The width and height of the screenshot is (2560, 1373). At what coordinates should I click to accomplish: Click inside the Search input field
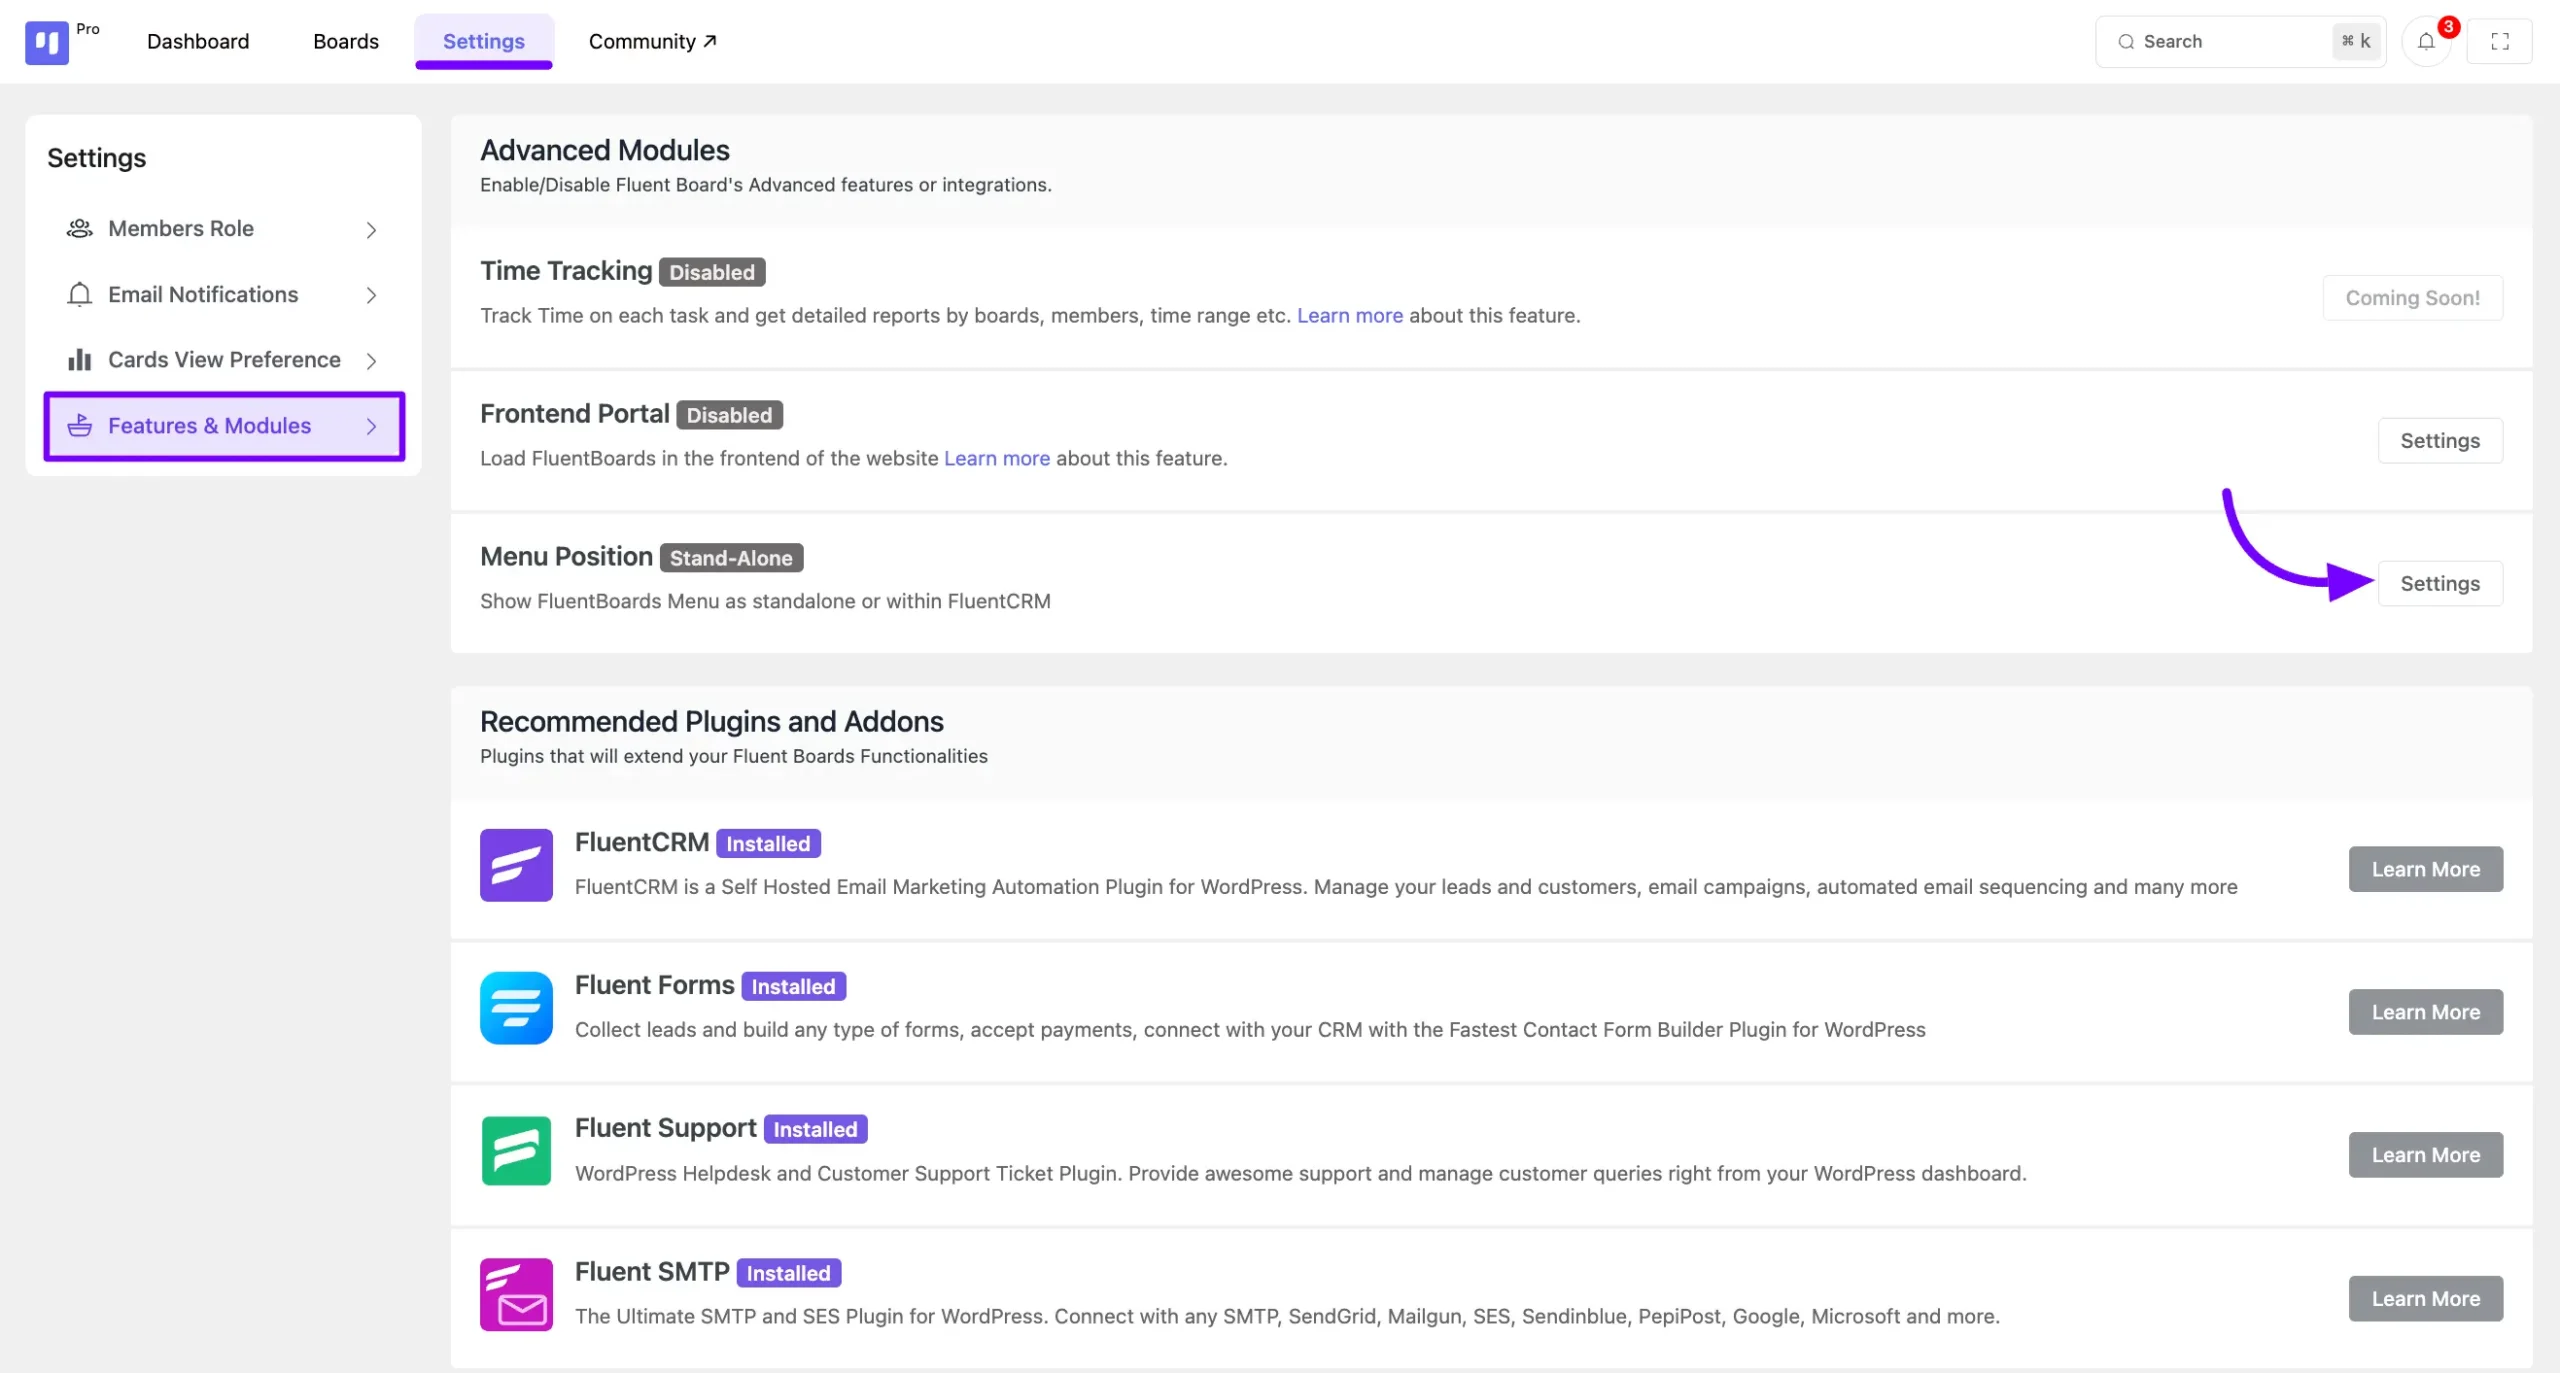2240,42
